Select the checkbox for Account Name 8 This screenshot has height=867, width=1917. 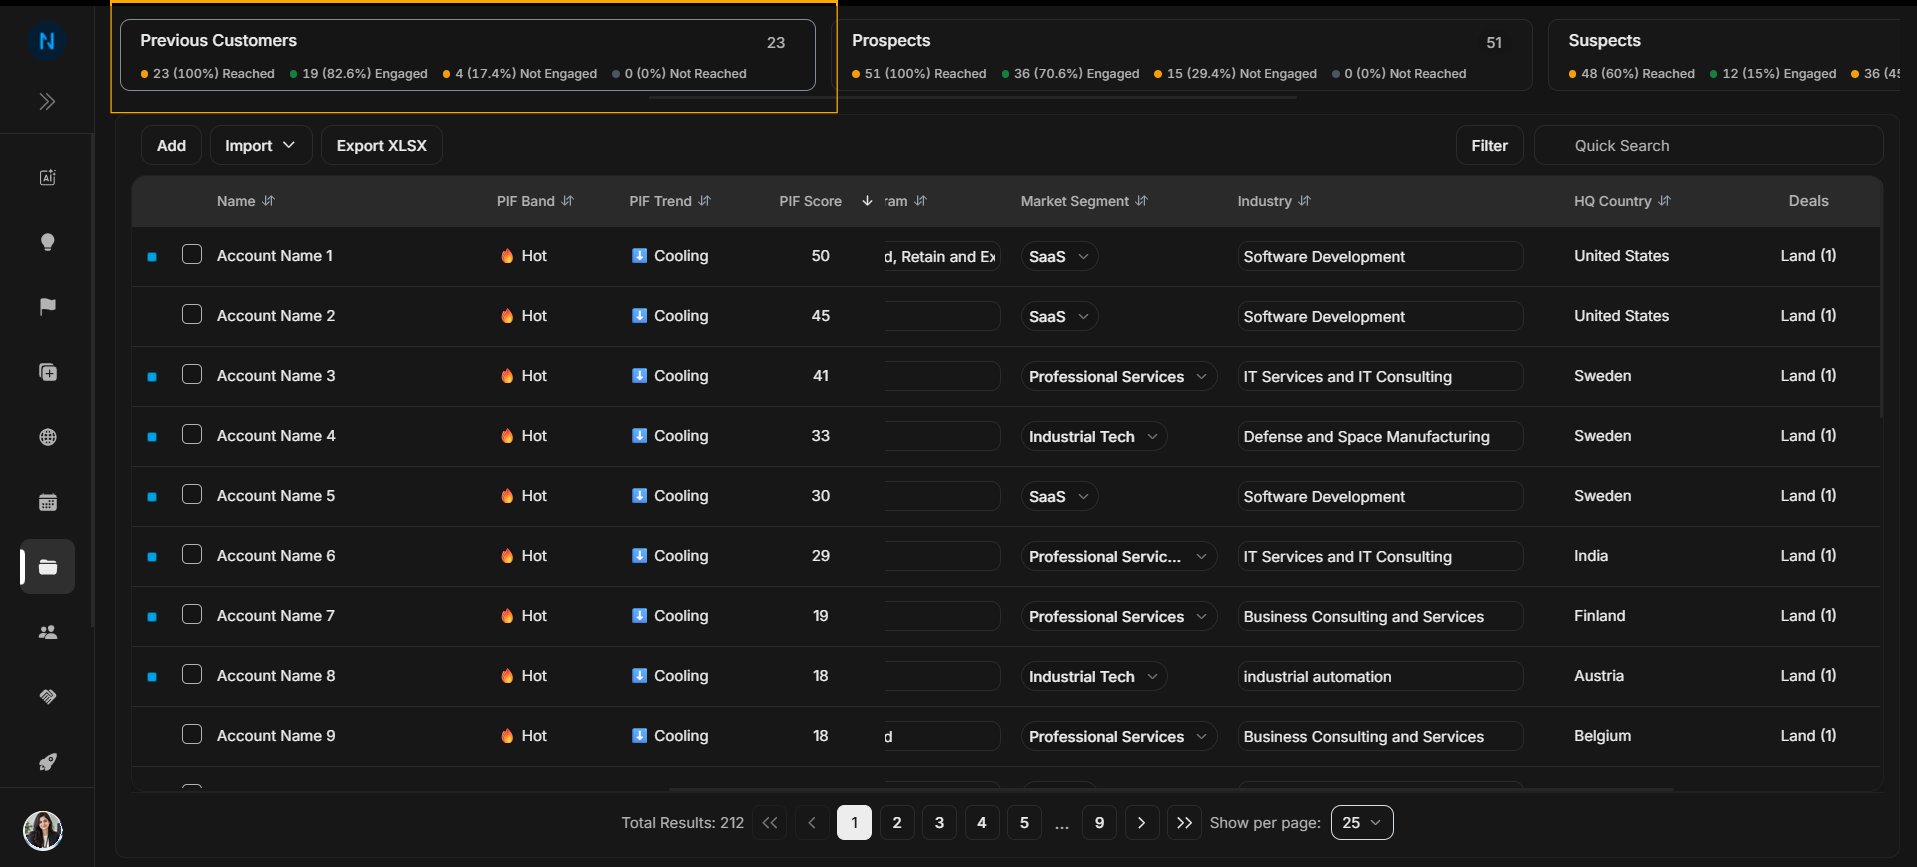(x=192, y=675)
